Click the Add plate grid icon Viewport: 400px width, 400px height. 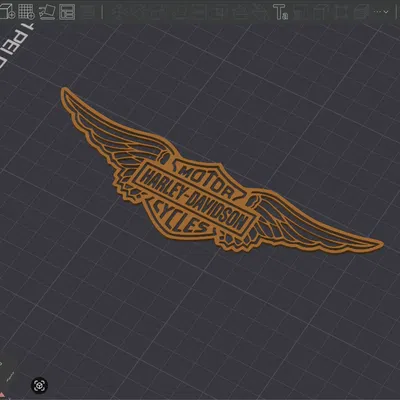click(27, 12)
